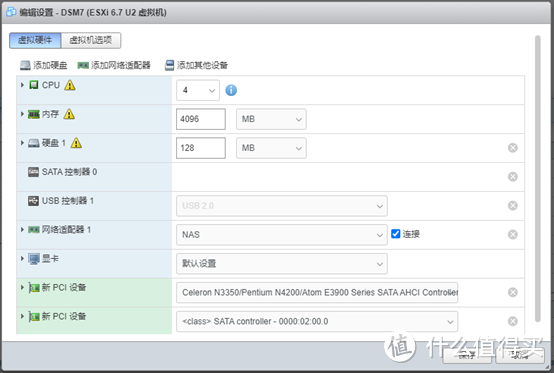Viewport: 554px width, 373px height.
Task: Open the disk unit MB dropdown
Action: [x=271, y=148]
